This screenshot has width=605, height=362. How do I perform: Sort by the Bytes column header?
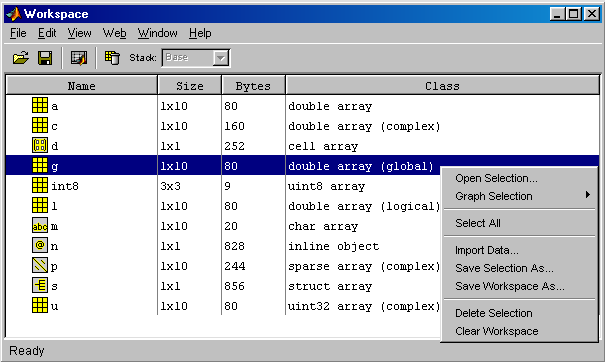coord(253,85)
